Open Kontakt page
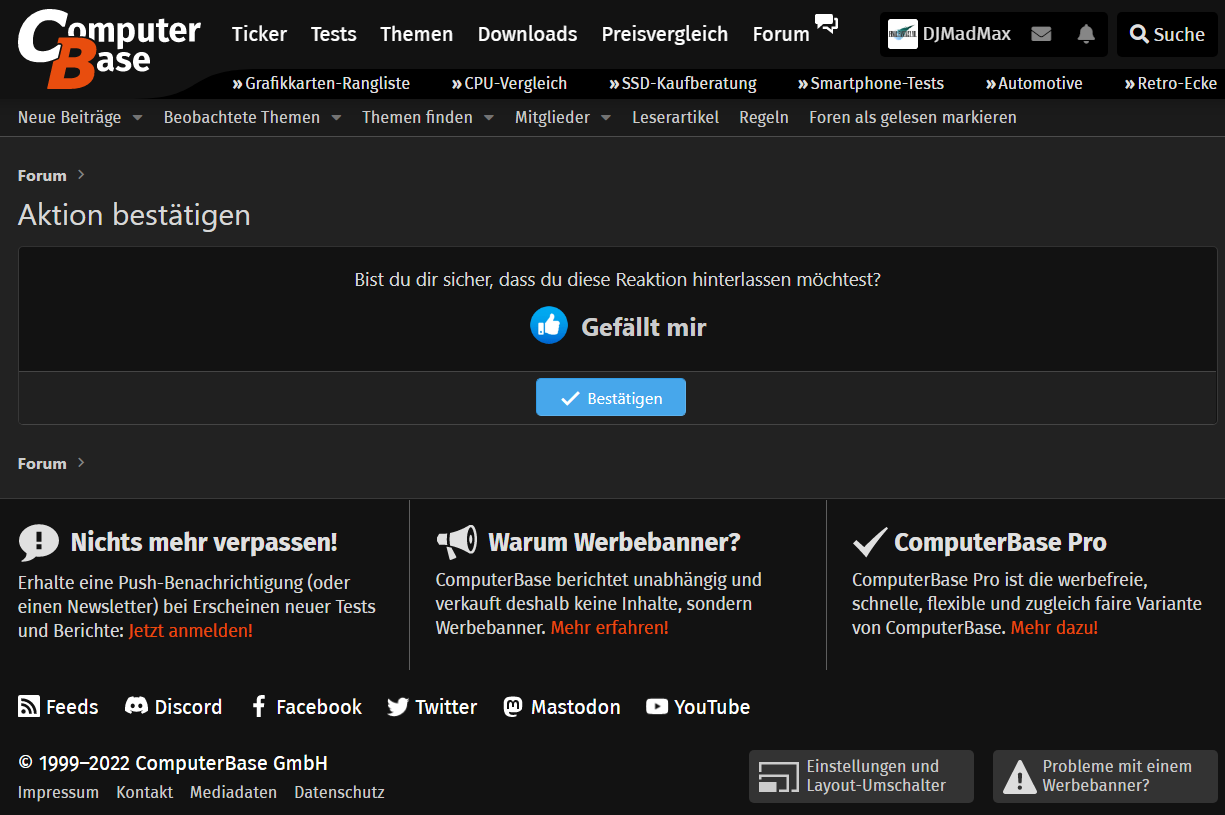 [145, 792]
